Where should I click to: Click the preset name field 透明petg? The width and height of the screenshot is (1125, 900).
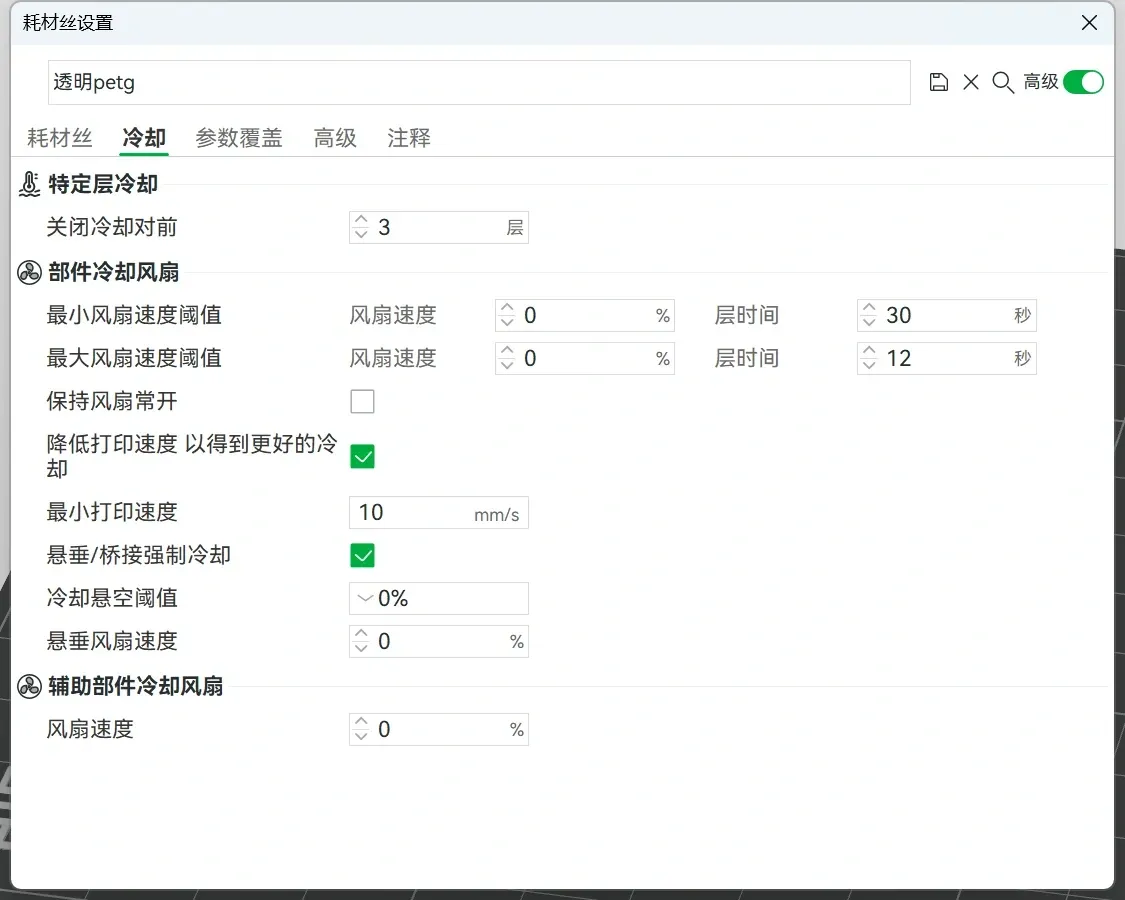coord(478,82)
